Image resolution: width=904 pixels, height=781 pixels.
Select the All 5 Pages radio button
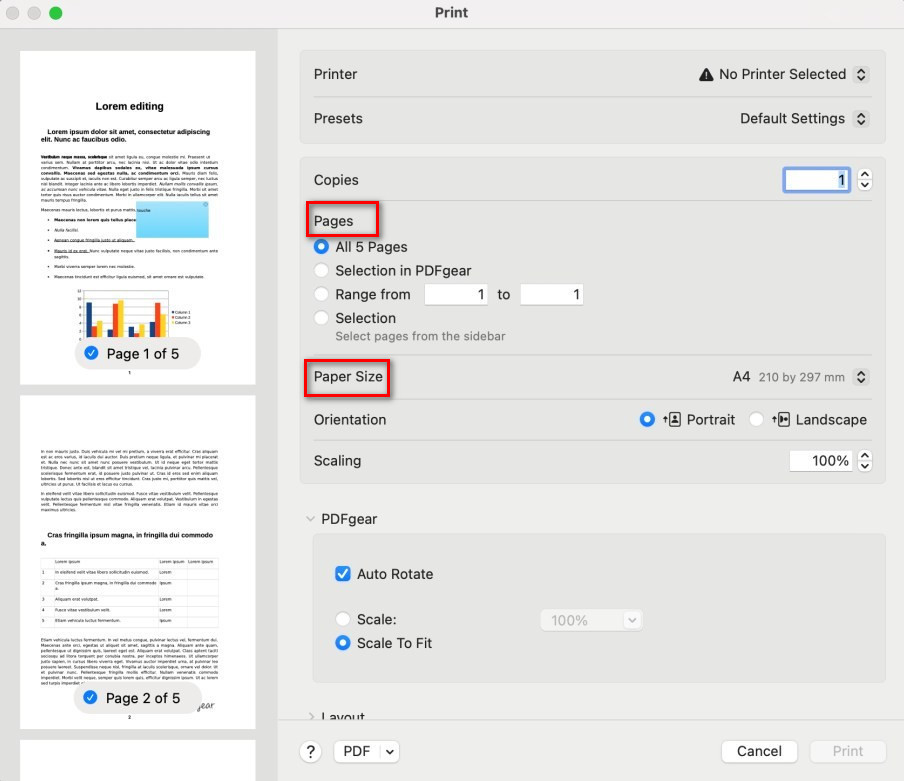(x=321, y=247)
